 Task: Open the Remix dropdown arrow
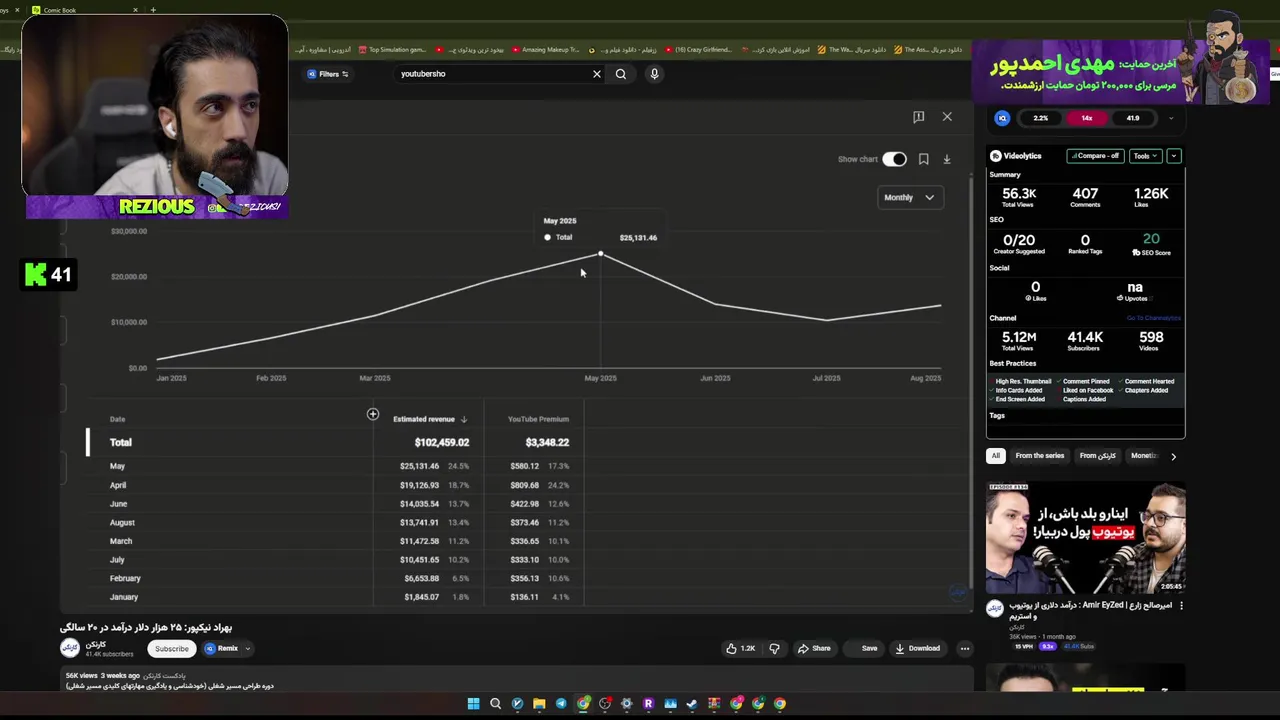point(248,648)
